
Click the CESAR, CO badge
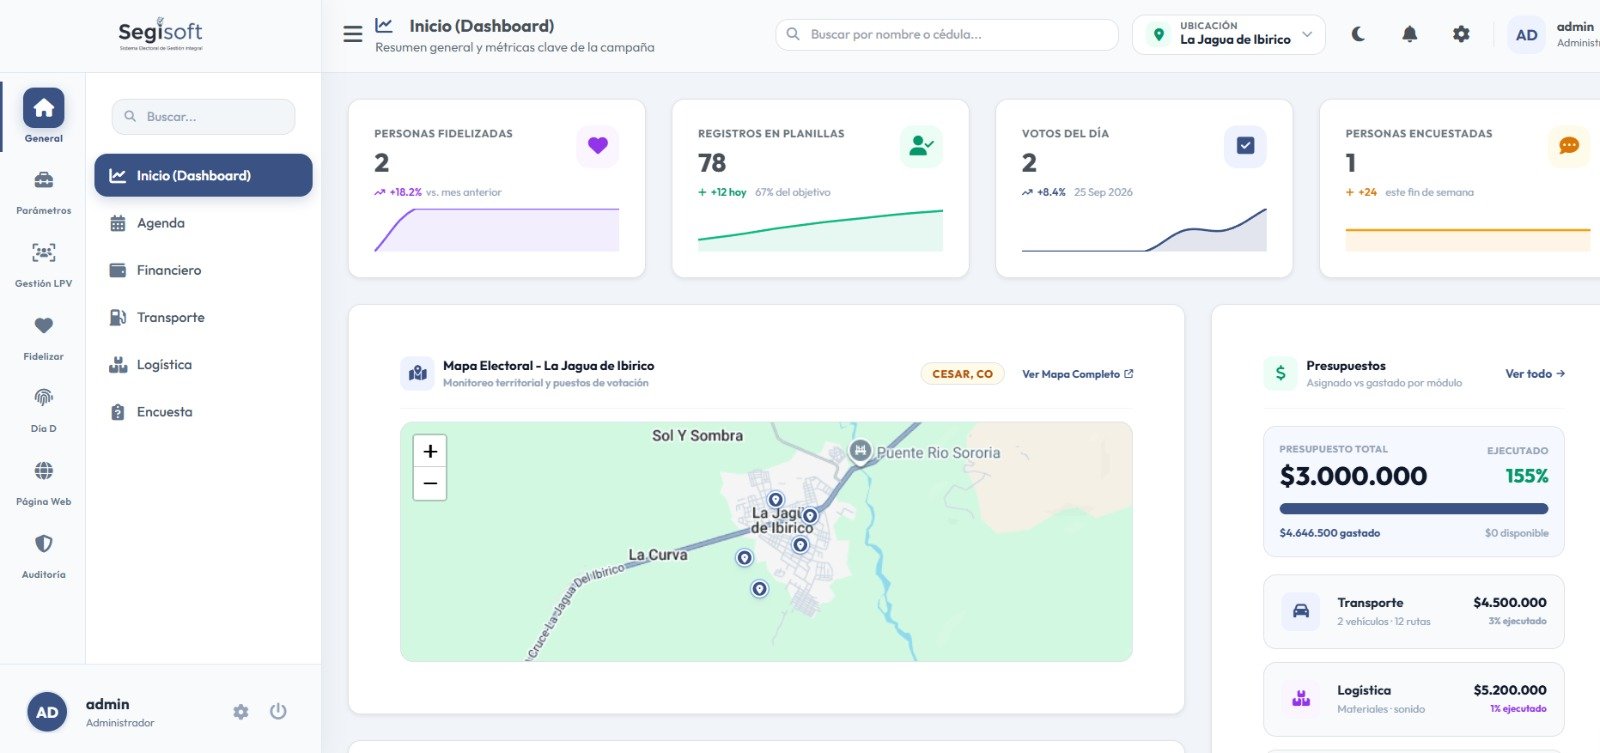click(x=962, y=374)
